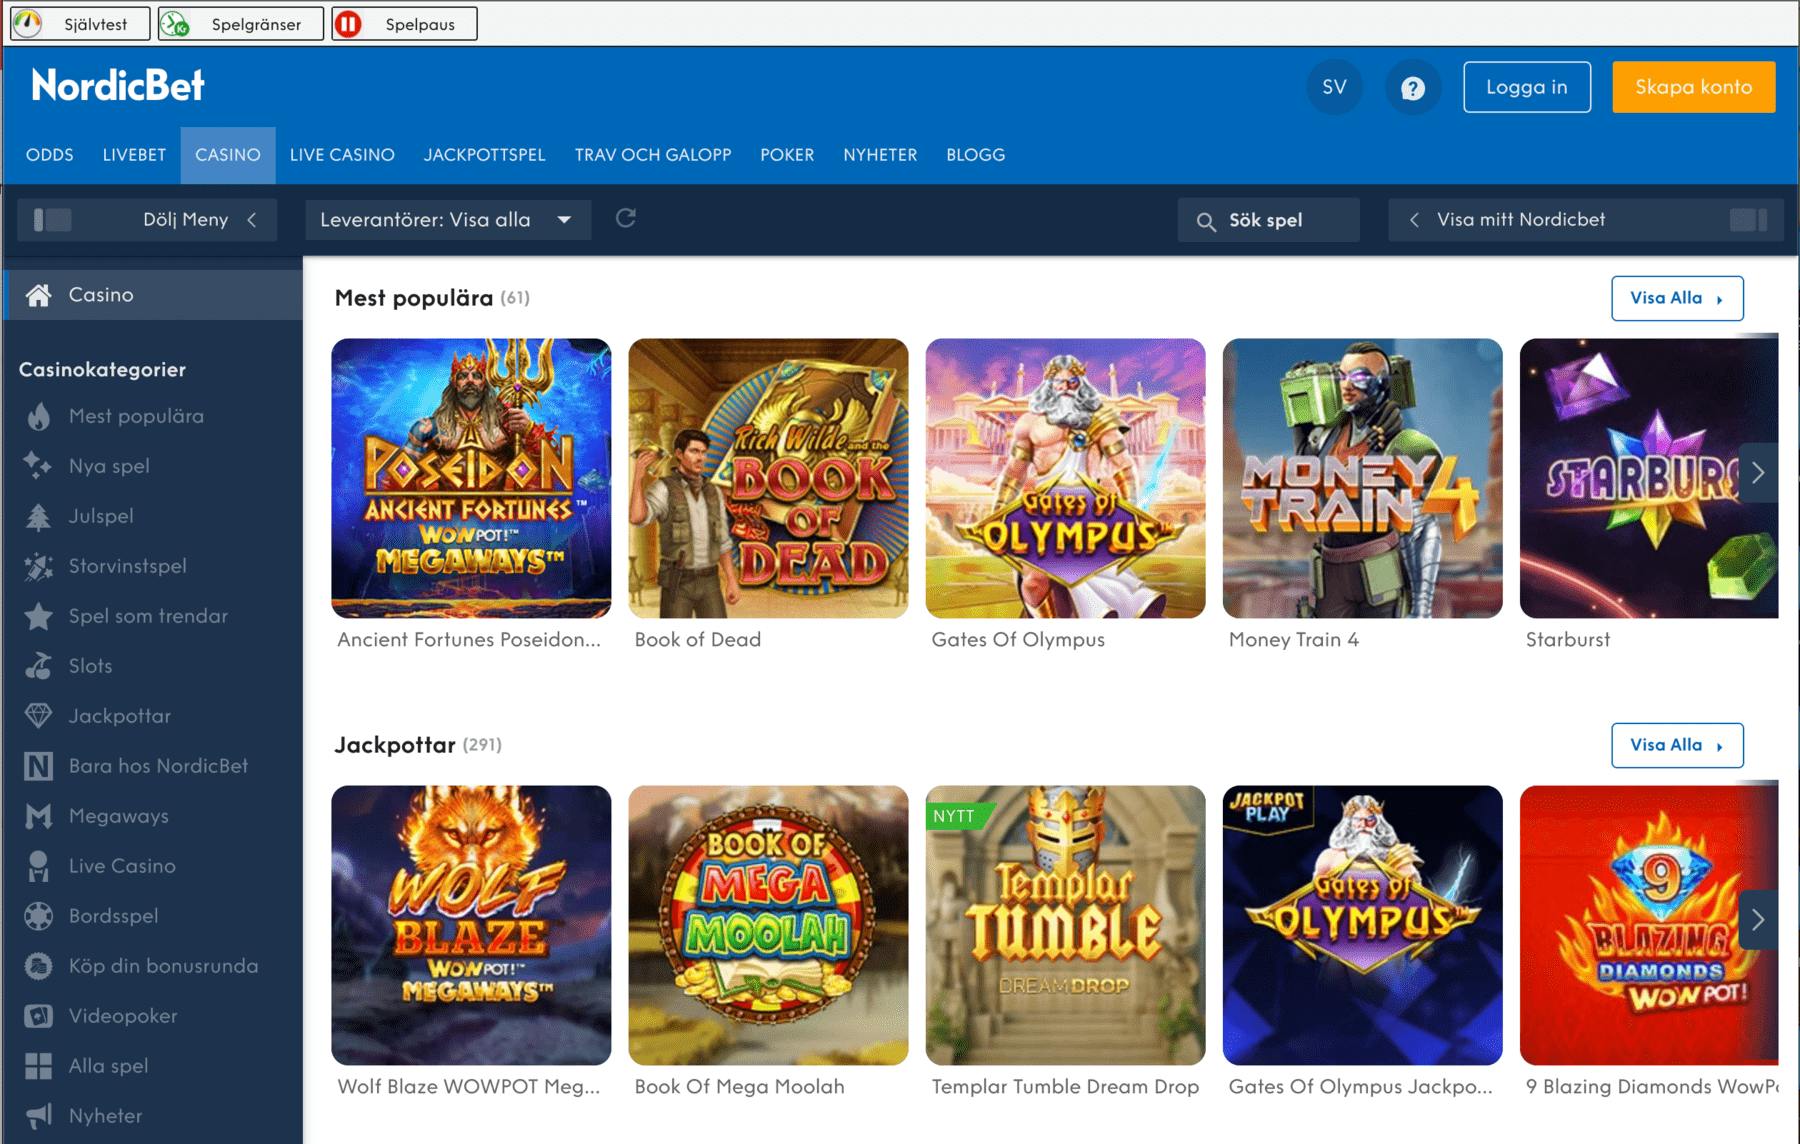Click the sparkle icon beside Nya spel

coord(39,466)
